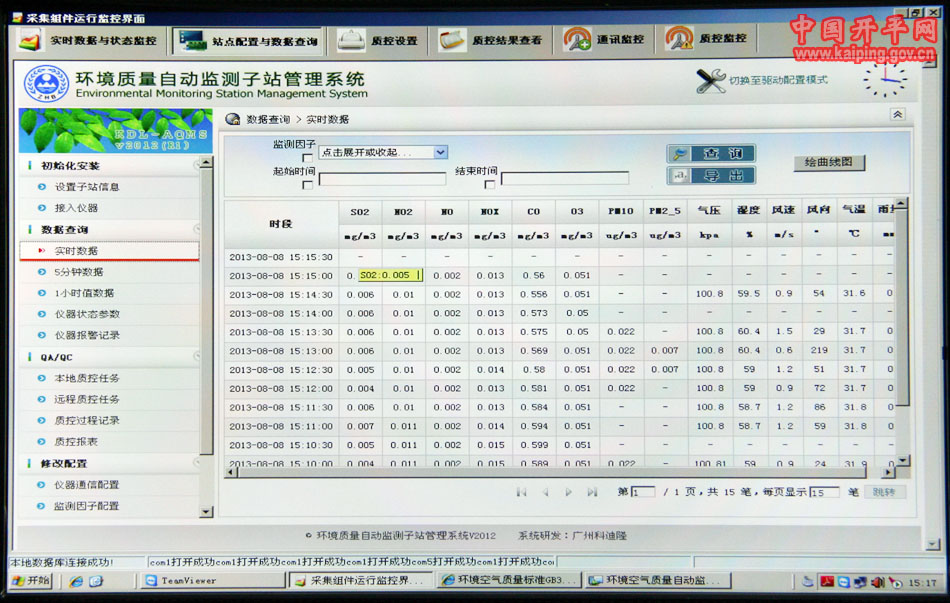Click the 每页显示 rows-per-page input field
This screenshot has height=603, width=950.
click(823, 492)
